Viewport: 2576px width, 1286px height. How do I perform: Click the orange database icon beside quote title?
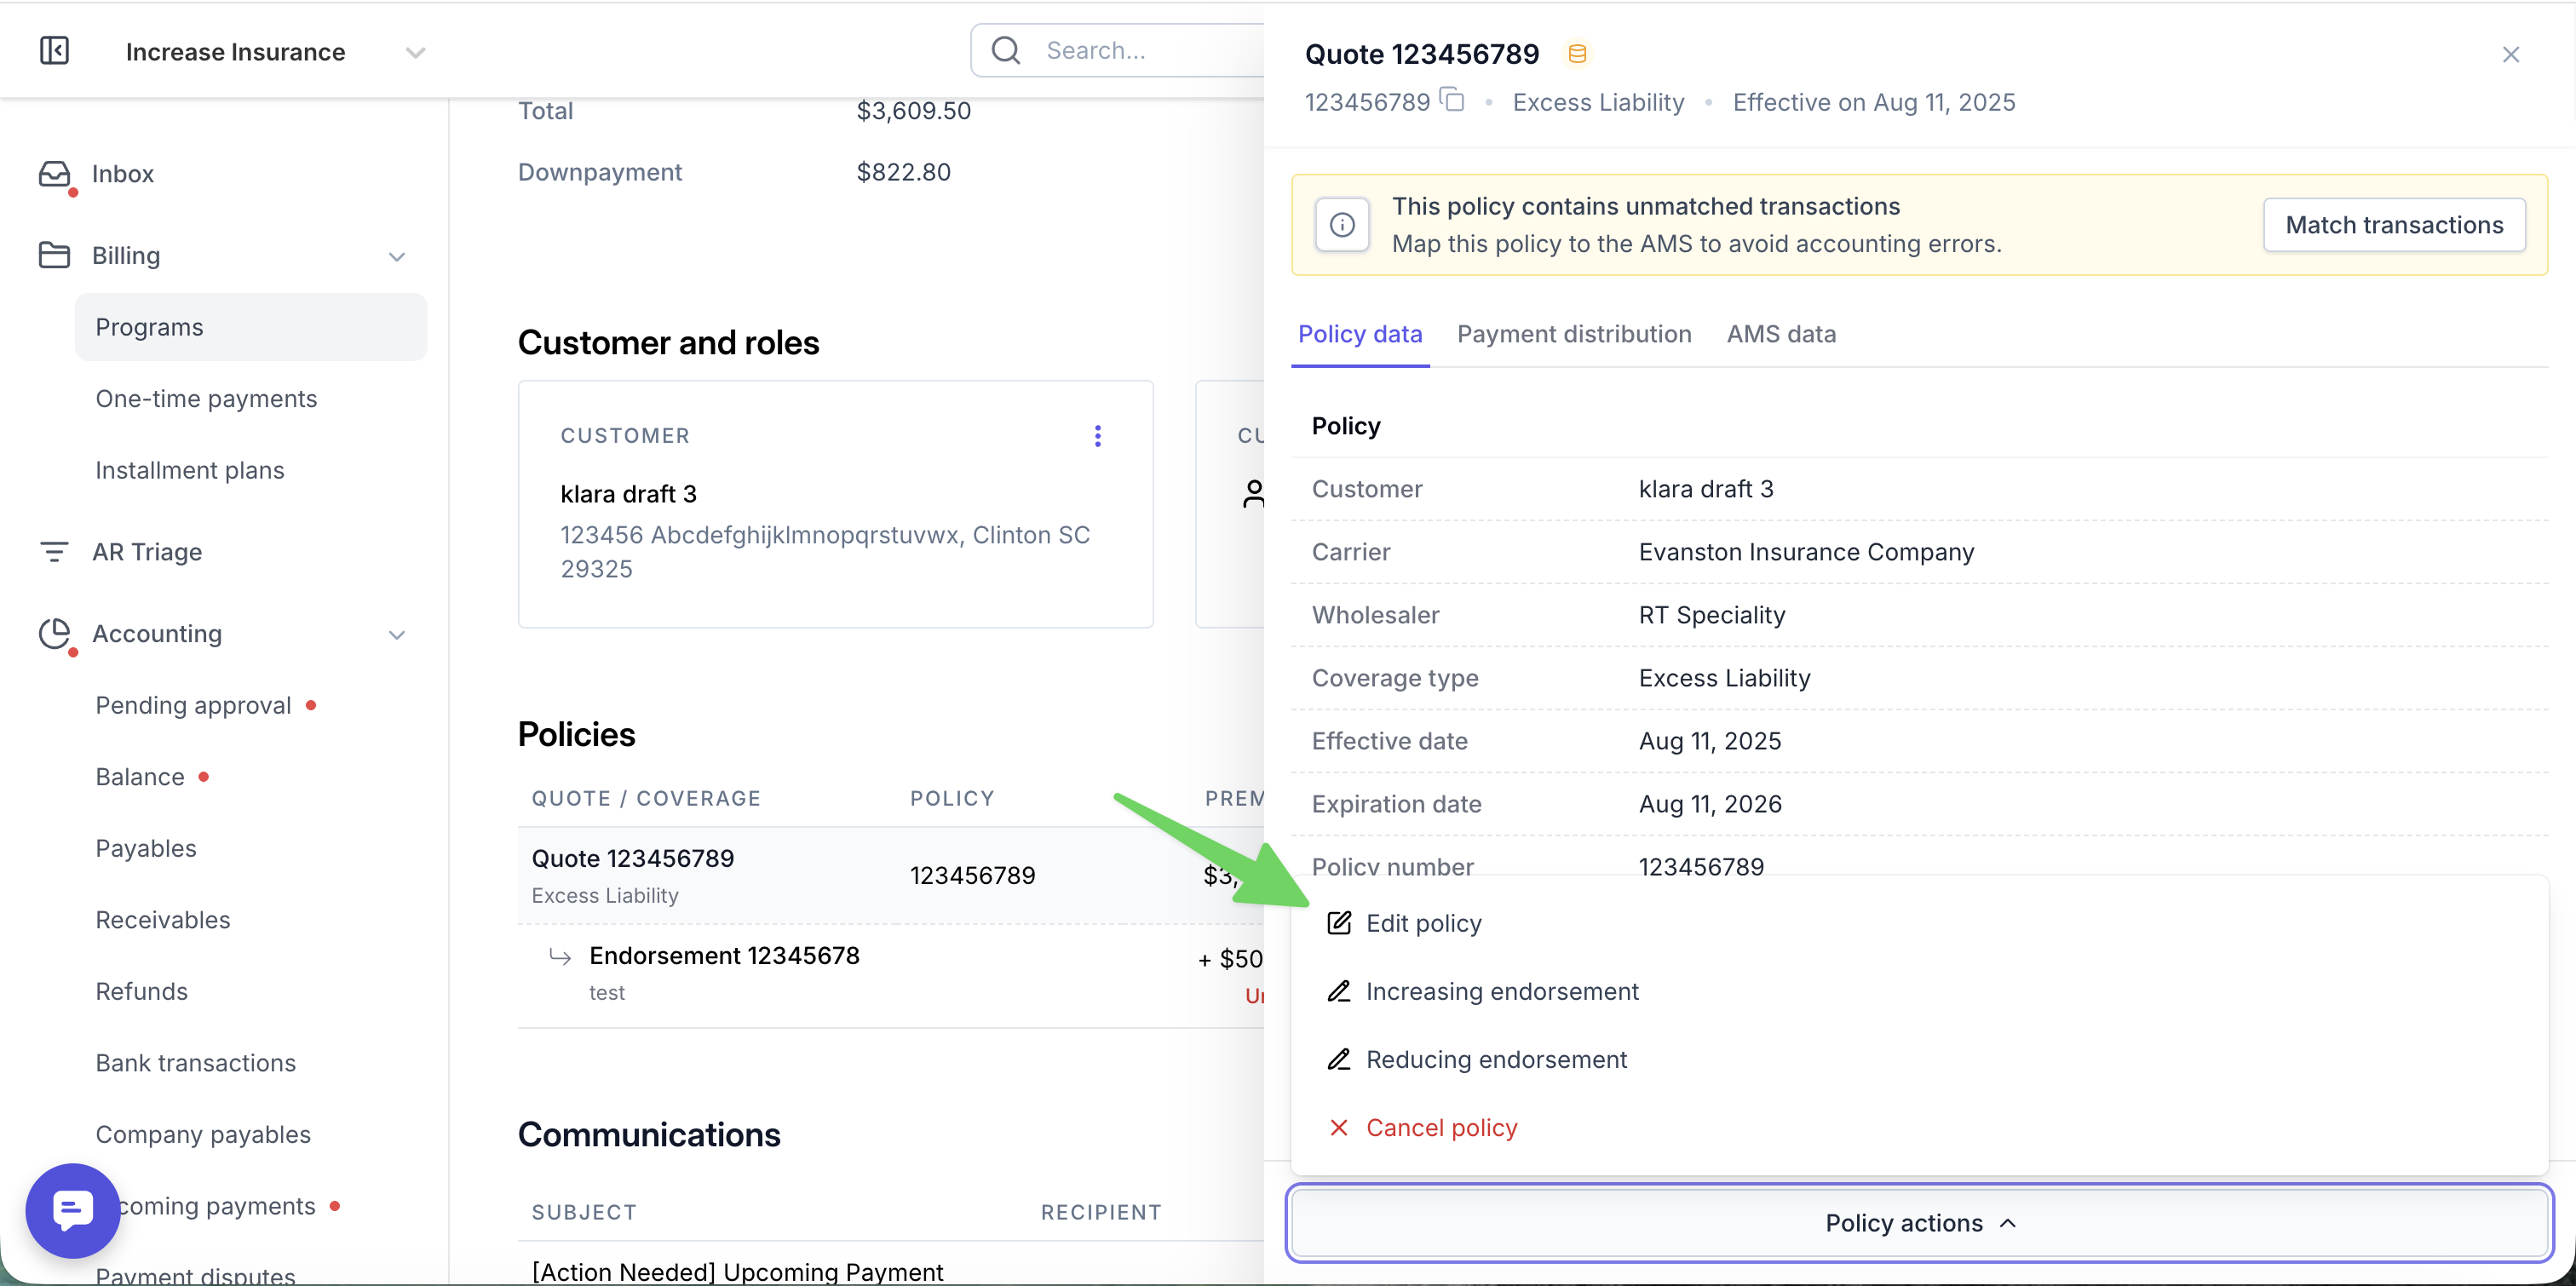click(1577, 54)
